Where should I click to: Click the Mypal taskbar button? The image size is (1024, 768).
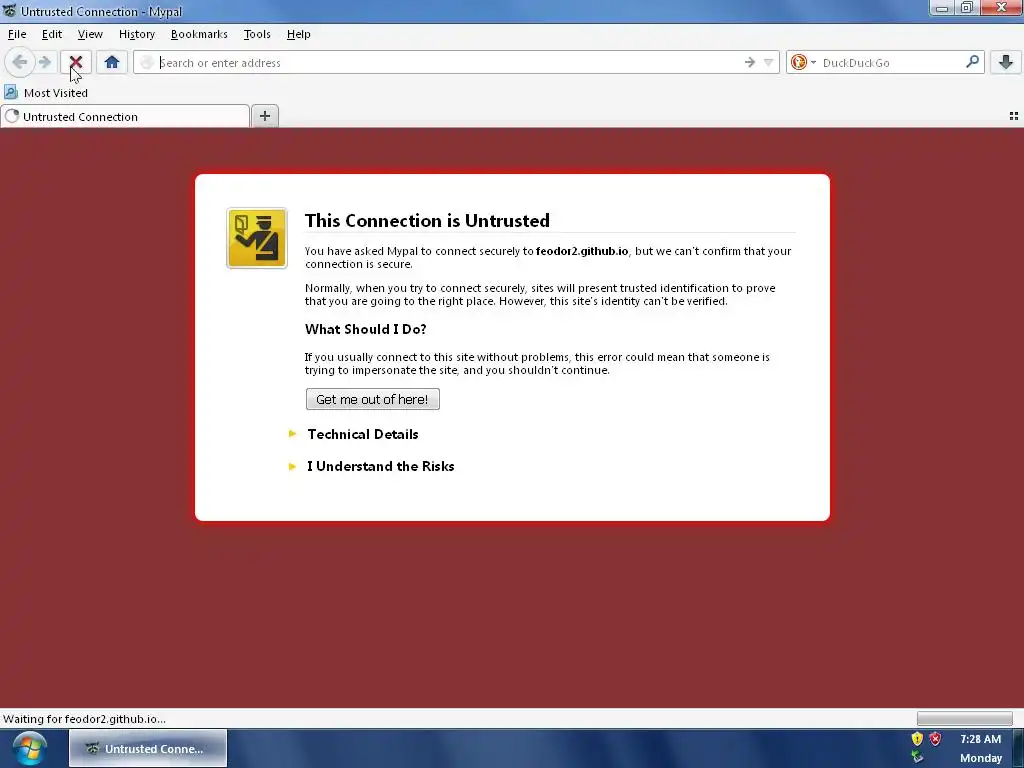pyautogui.click(x=148, y=748)
